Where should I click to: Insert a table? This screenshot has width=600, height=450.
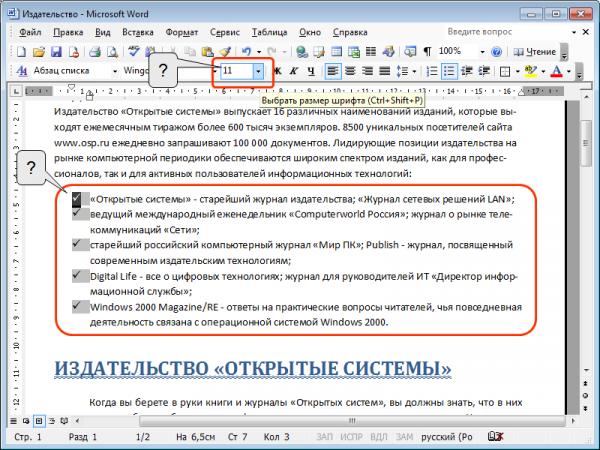(336, 51)
